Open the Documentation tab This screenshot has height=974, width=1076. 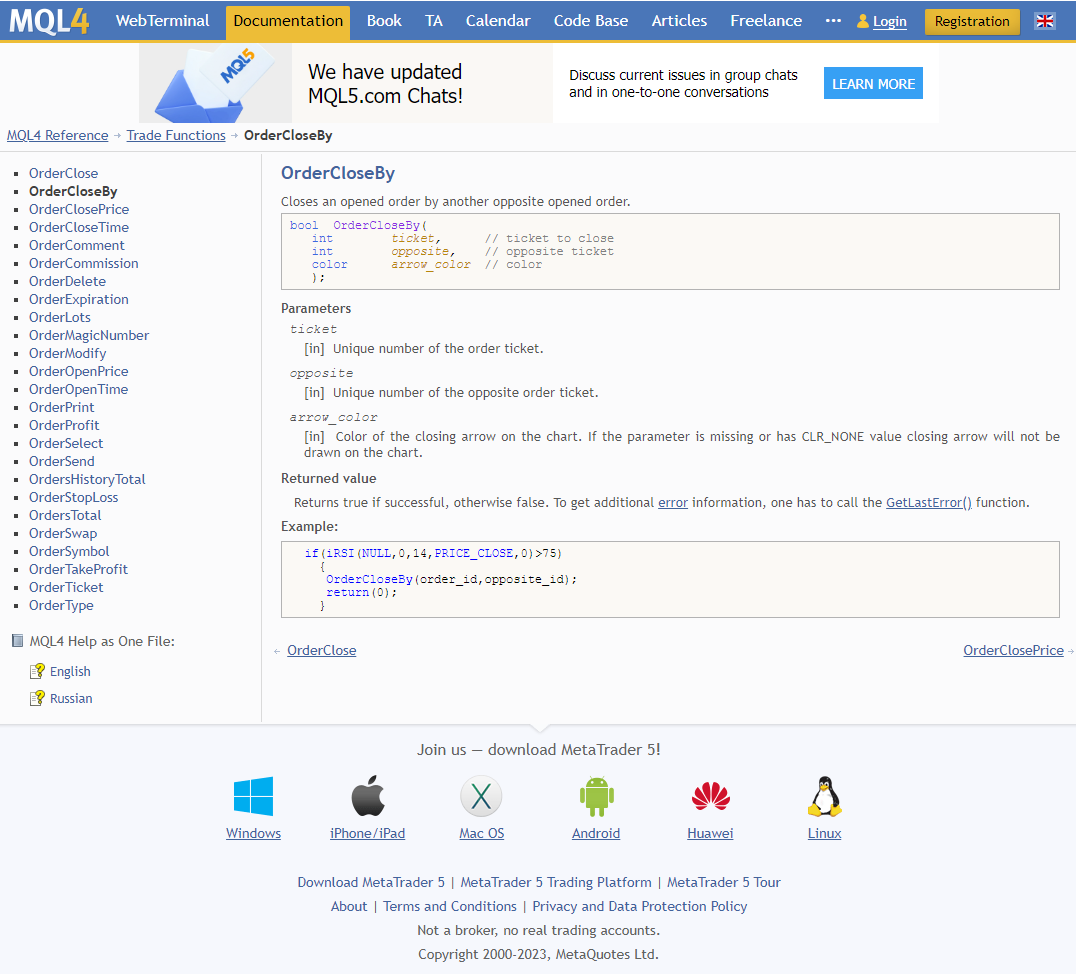(288, 21)
